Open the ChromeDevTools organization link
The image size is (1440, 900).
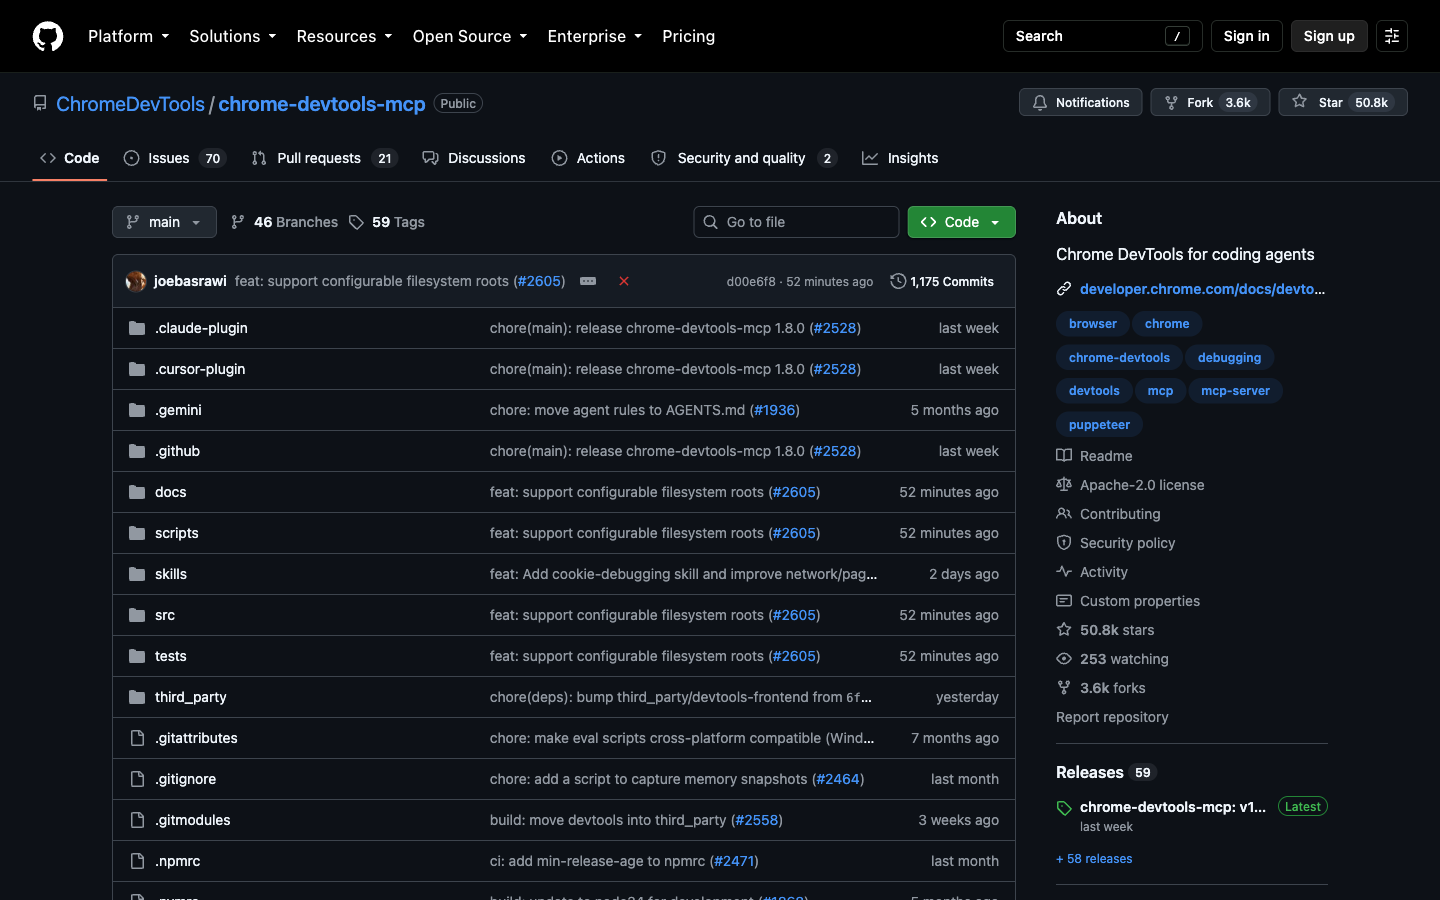pos(130,104)
